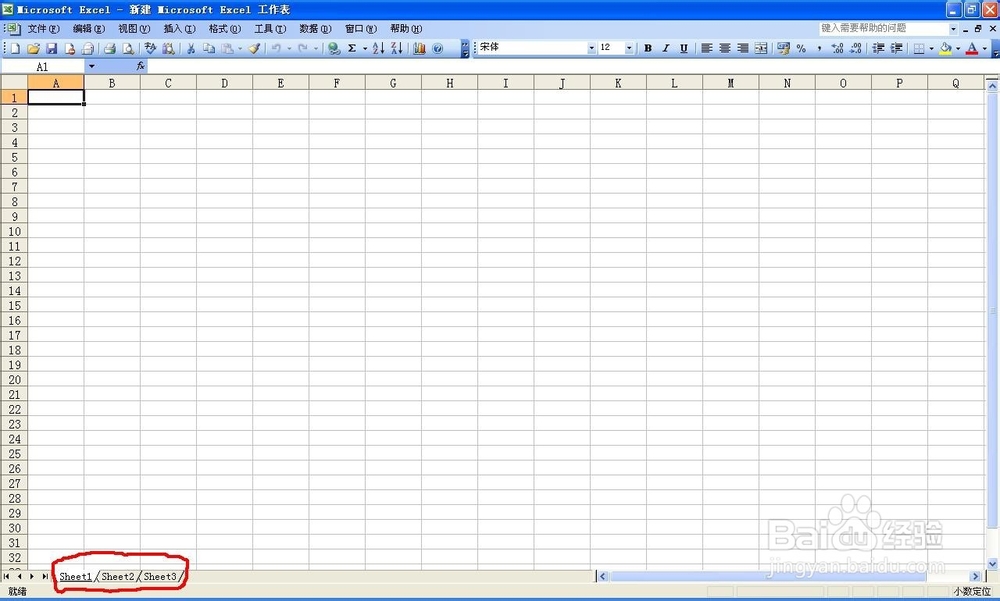Image resolution: width=1000 pixels, height=601 pixels.
Task: Open the font size dropdown
Action: point(629,48)
